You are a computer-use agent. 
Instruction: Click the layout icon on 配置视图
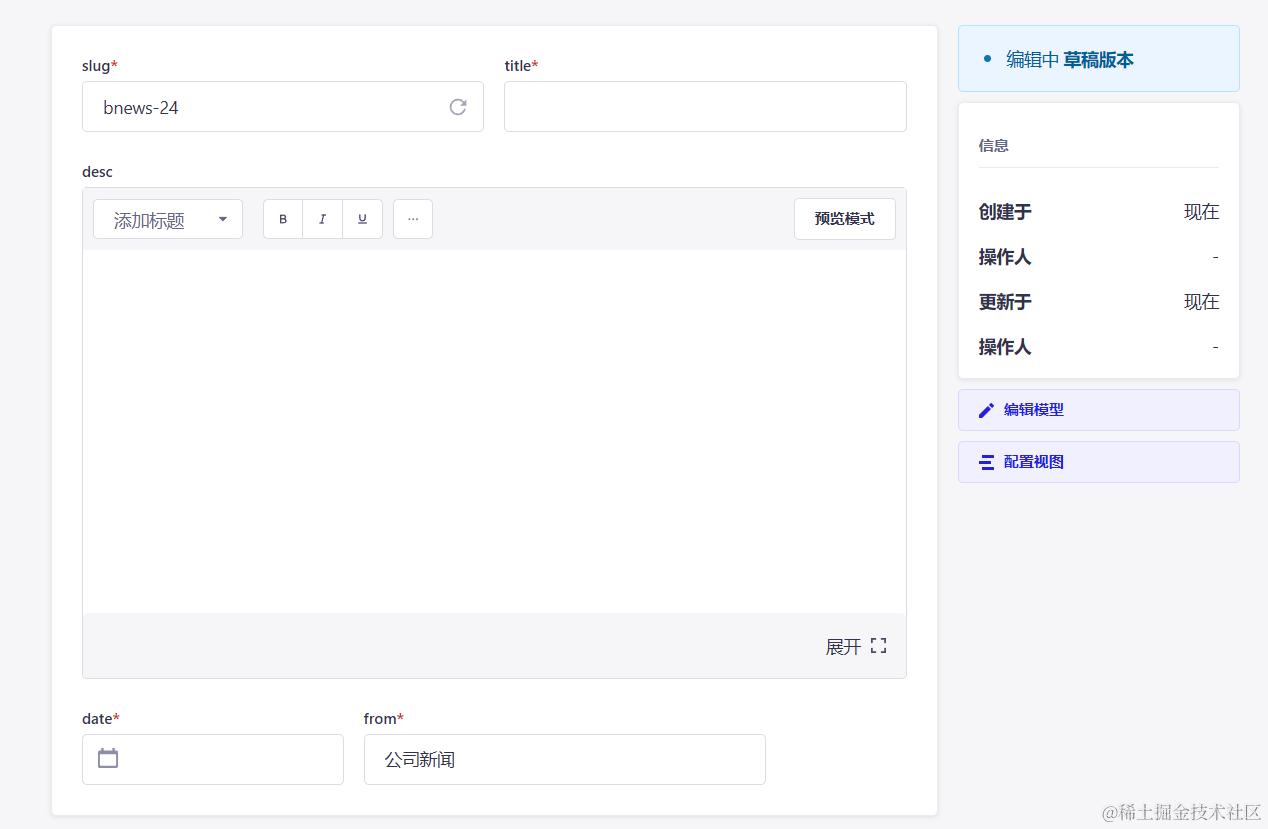click(986, 462)
